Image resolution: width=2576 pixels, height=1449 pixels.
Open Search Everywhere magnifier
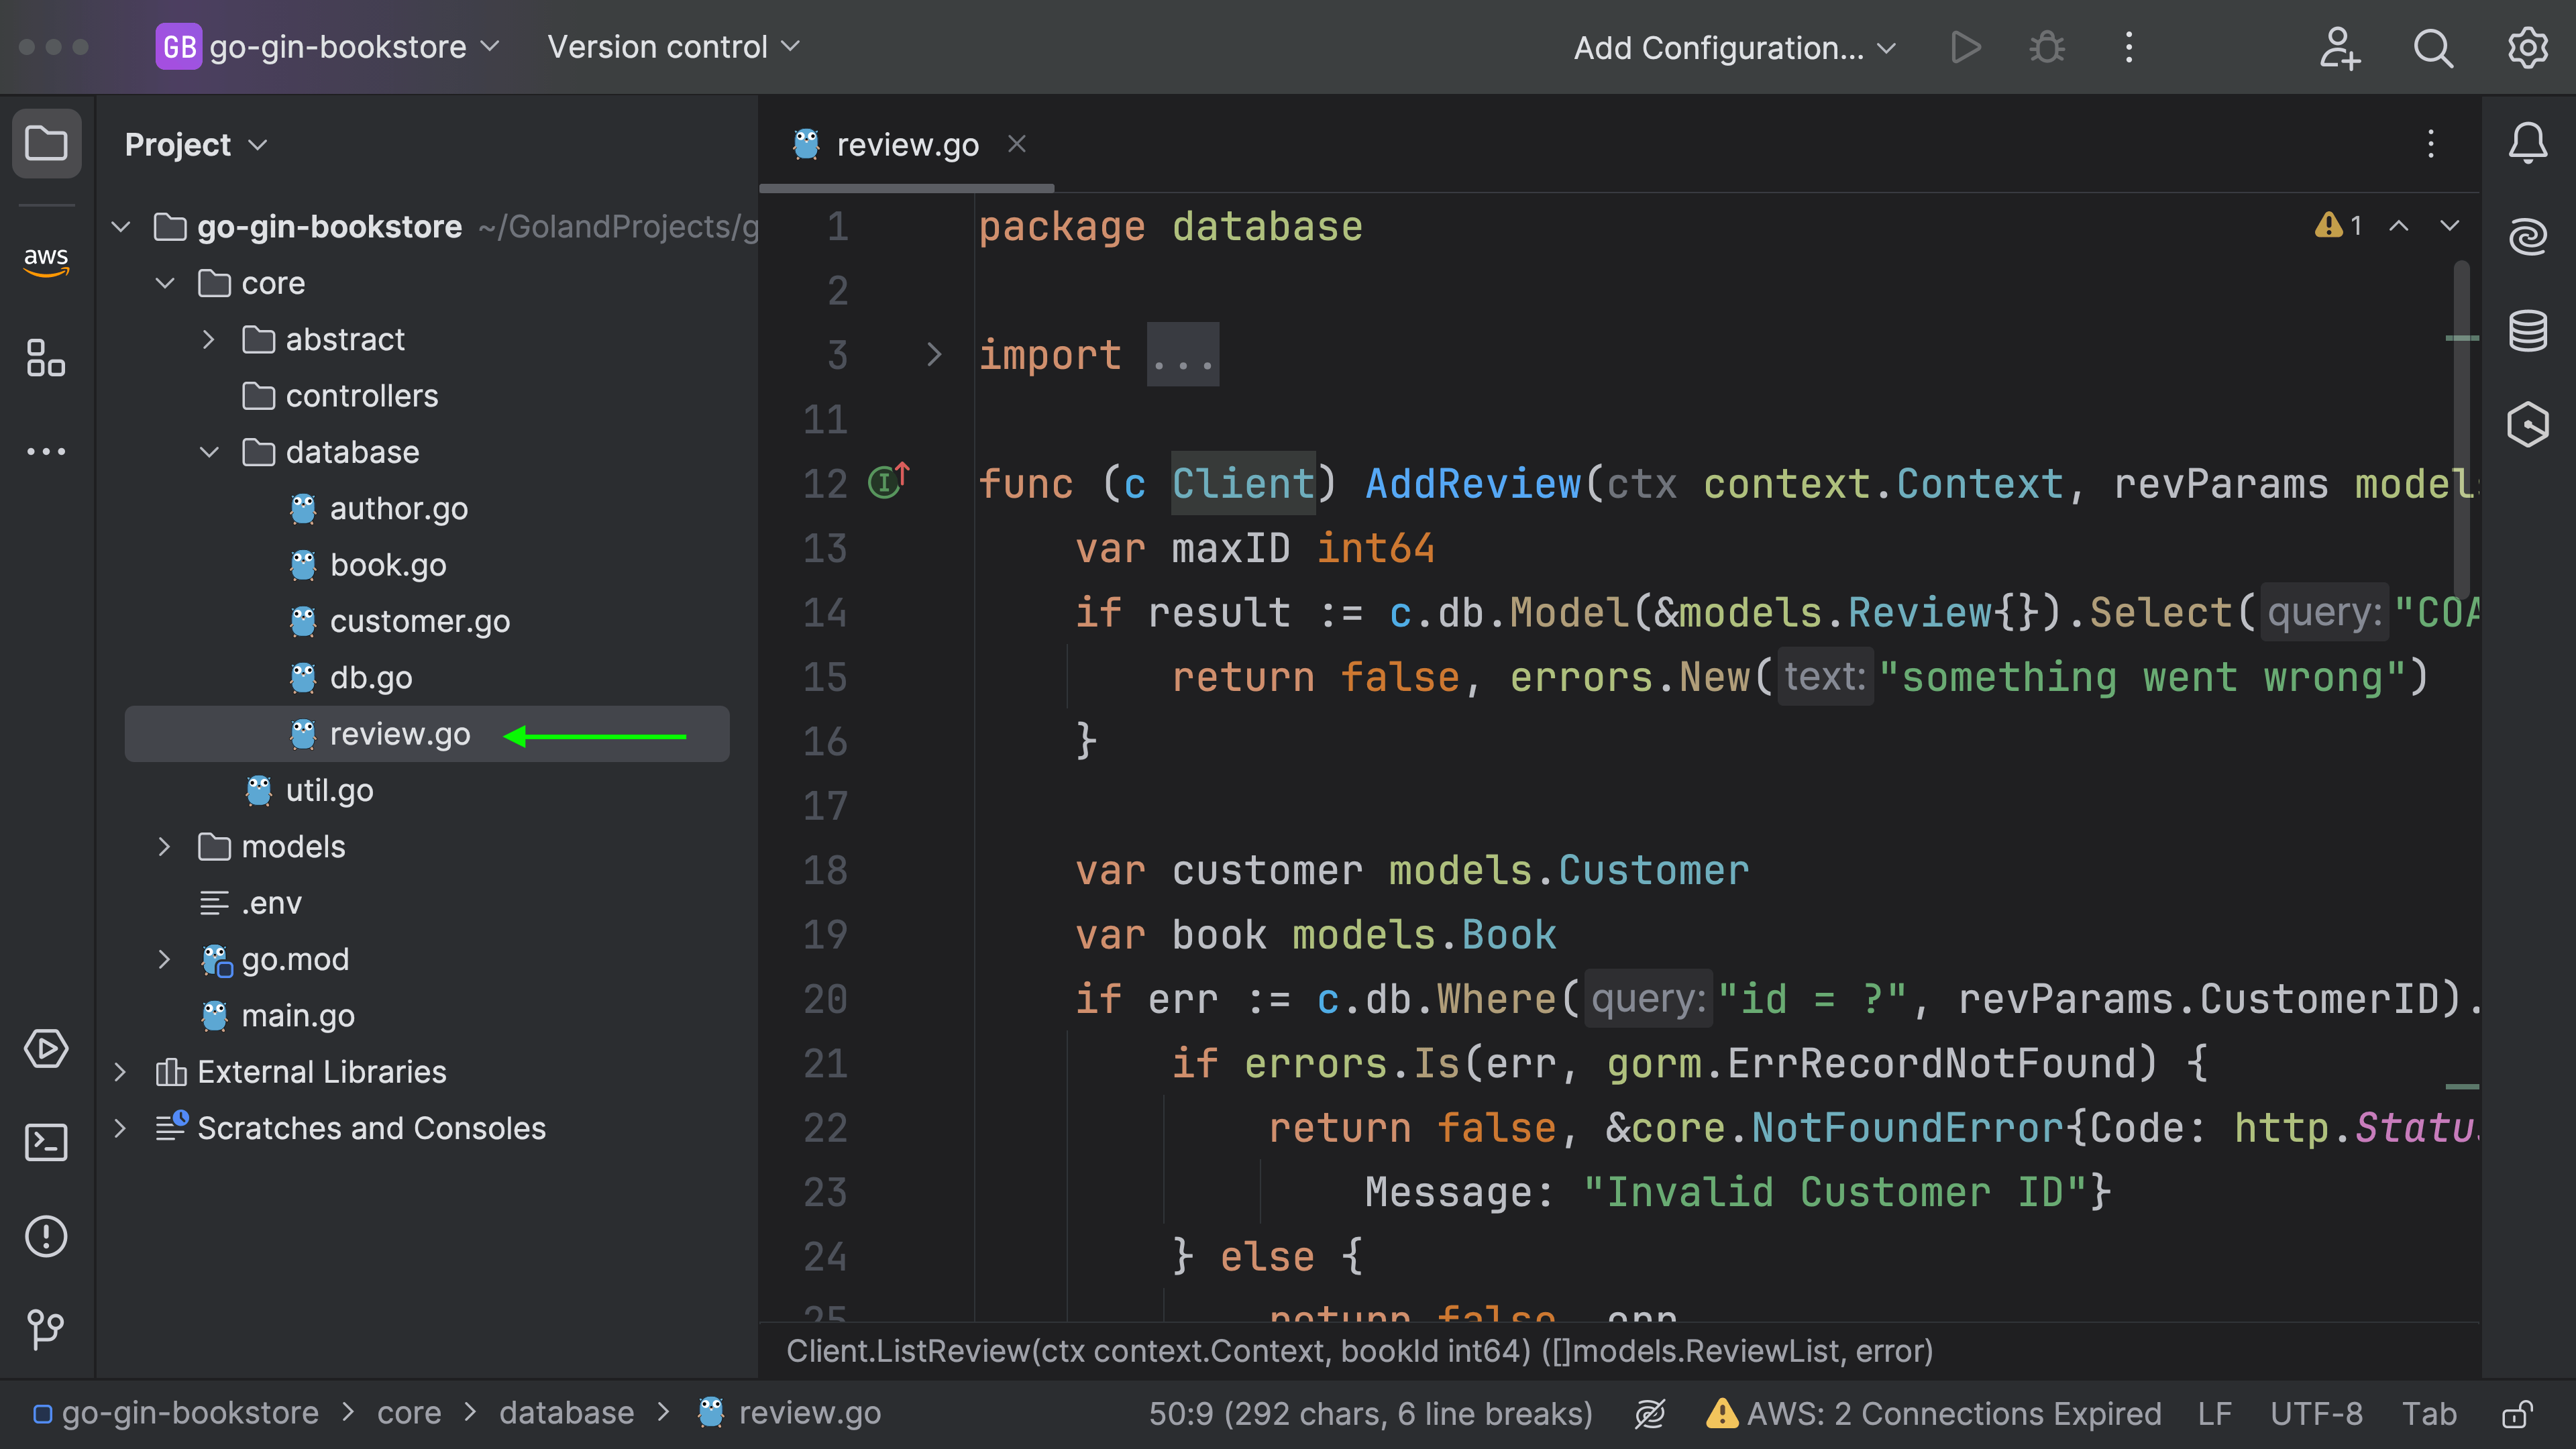click(2433, 47)
